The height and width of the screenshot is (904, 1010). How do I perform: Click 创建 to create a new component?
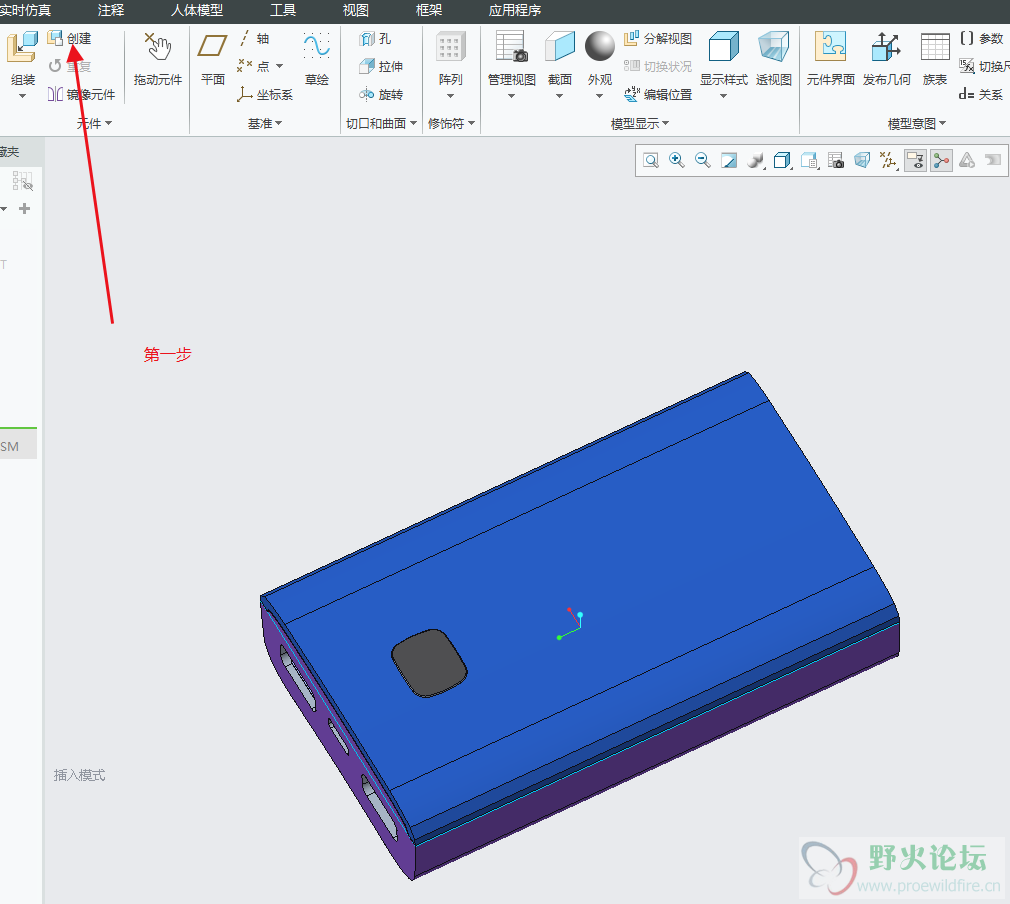point(70,39)
